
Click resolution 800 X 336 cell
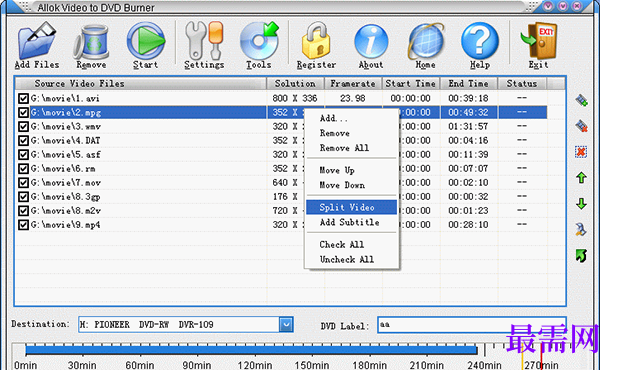295,98
